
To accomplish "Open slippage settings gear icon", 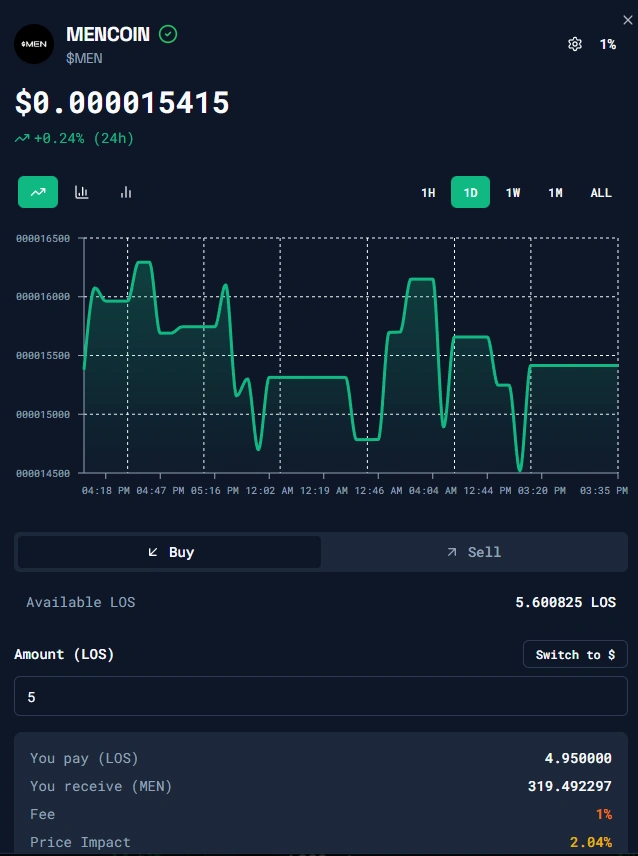I will [574, 44].
